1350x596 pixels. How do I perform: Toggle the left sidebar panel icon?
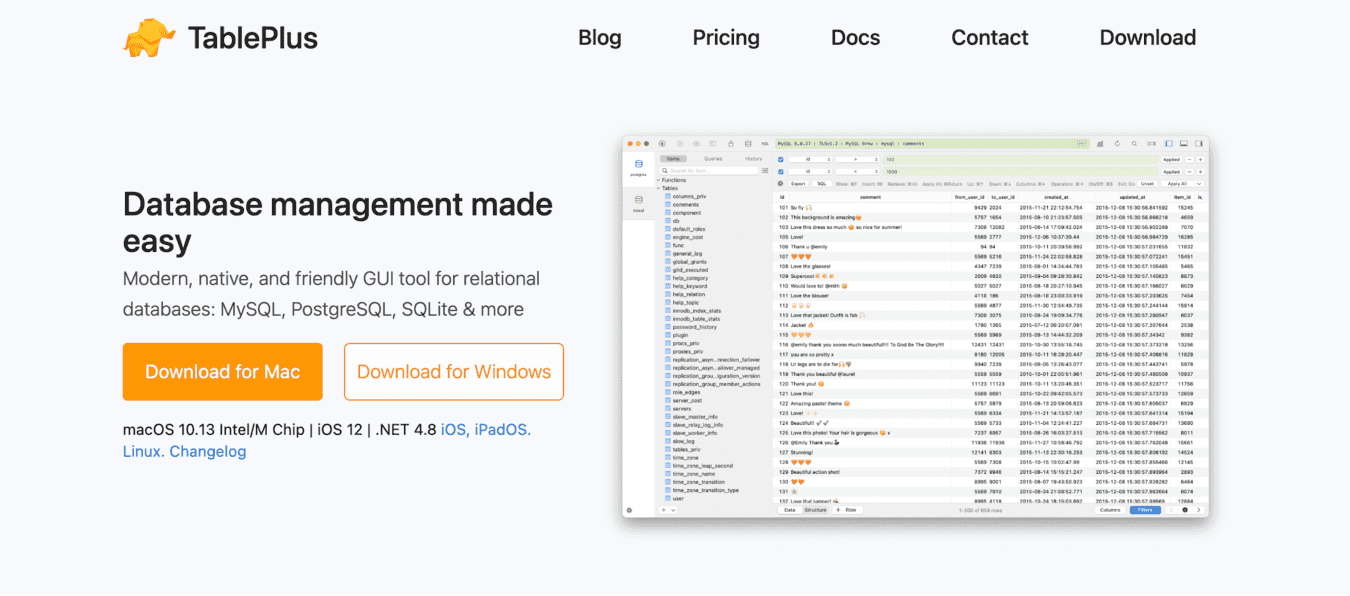point(1167,144)
